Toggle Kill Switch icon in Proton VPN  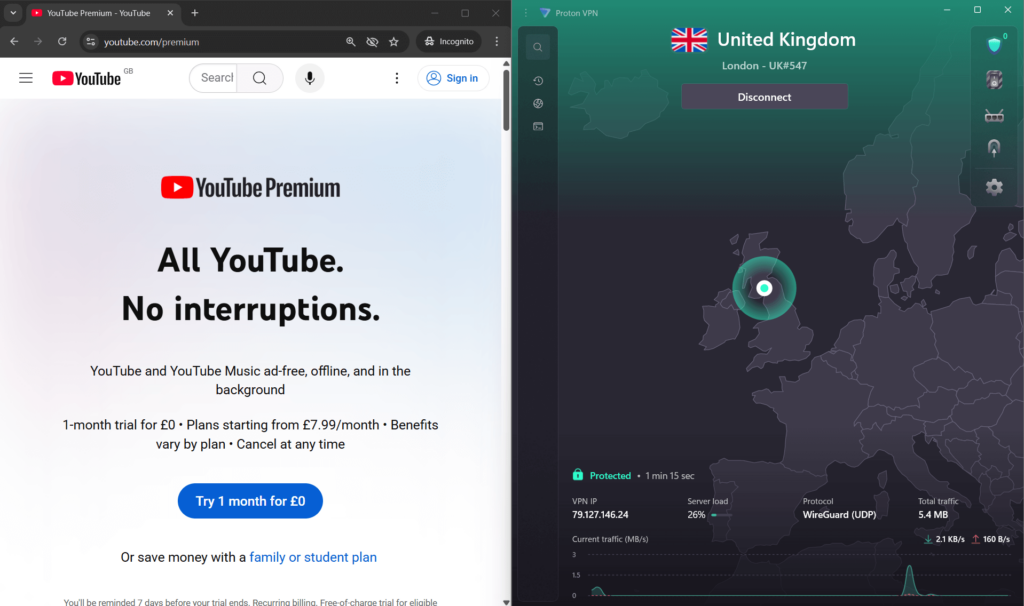tap(994, 80)
